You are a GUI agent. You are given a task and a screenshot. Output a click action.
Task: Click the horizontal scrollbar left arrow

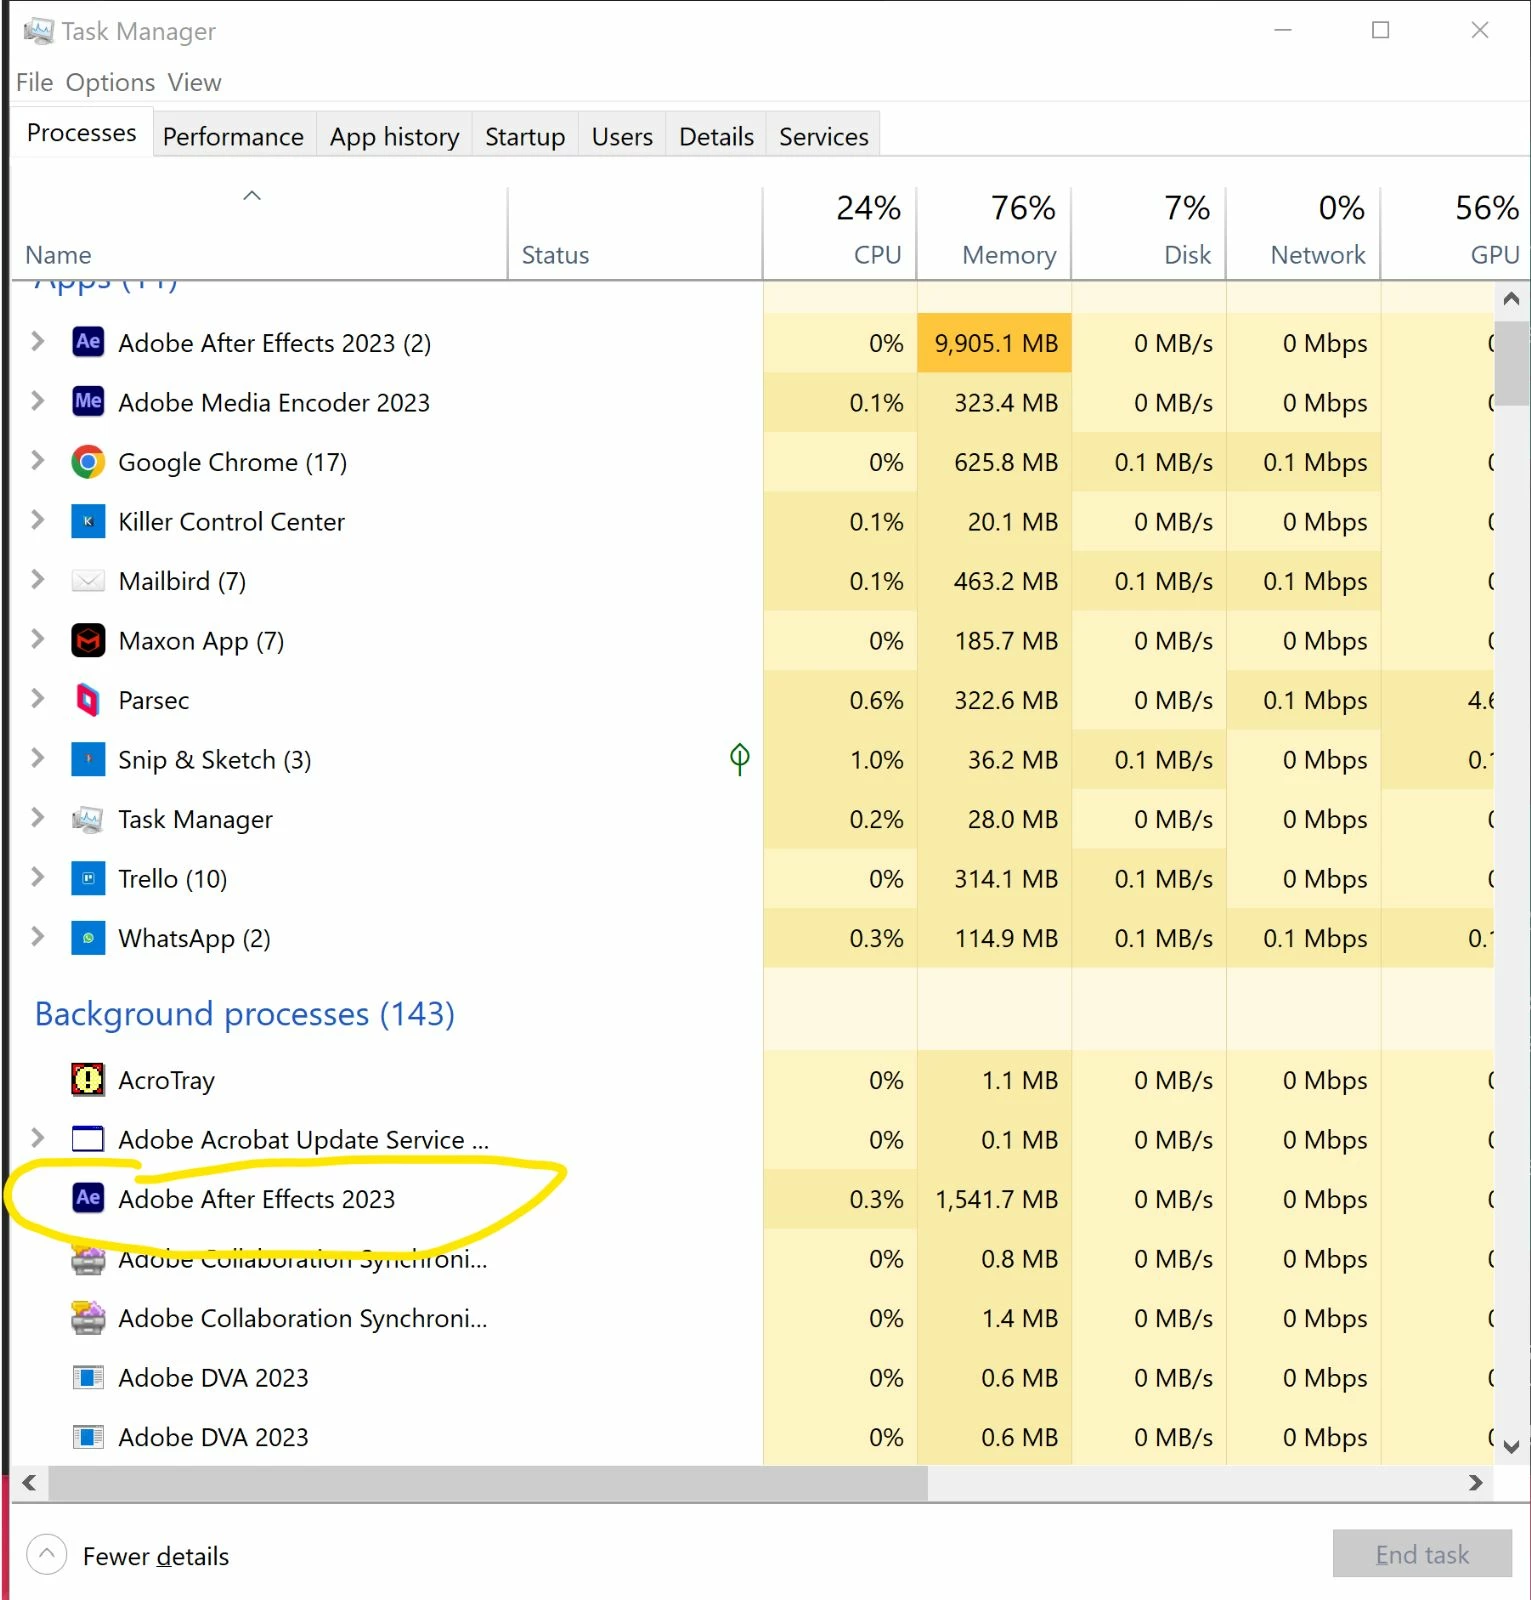point(29,1482)
